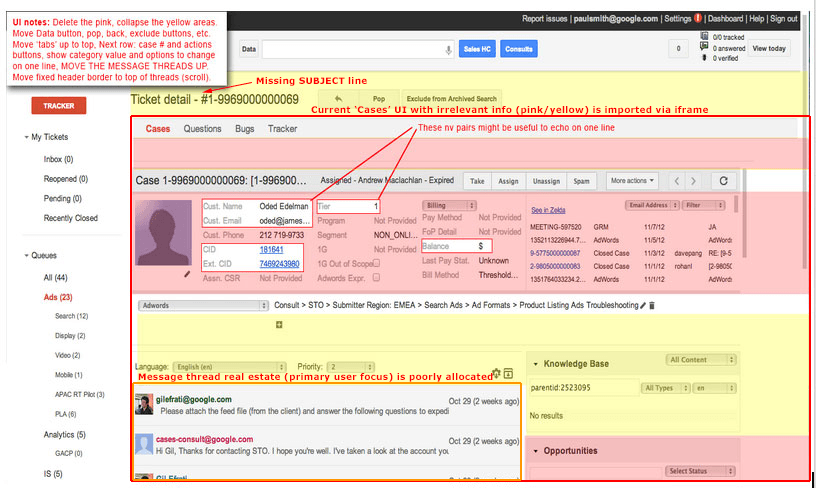Delete category path with trash icon

click(x=652, y=305)
